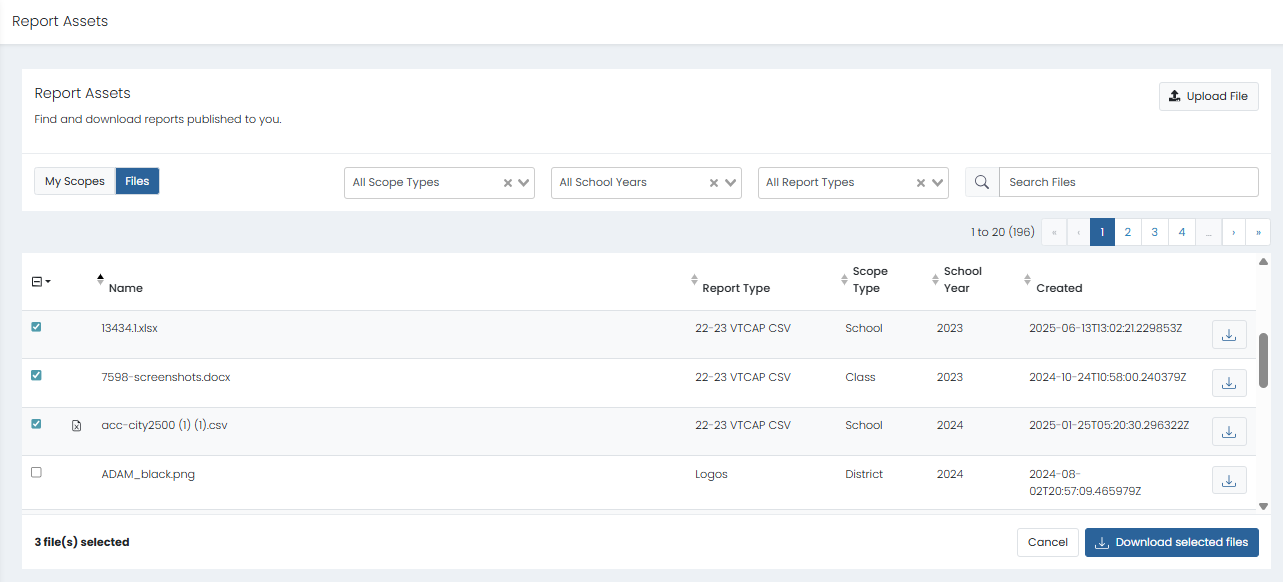
Task: Download ADAM_black.png using row icon
Action: coord(1229,480)
